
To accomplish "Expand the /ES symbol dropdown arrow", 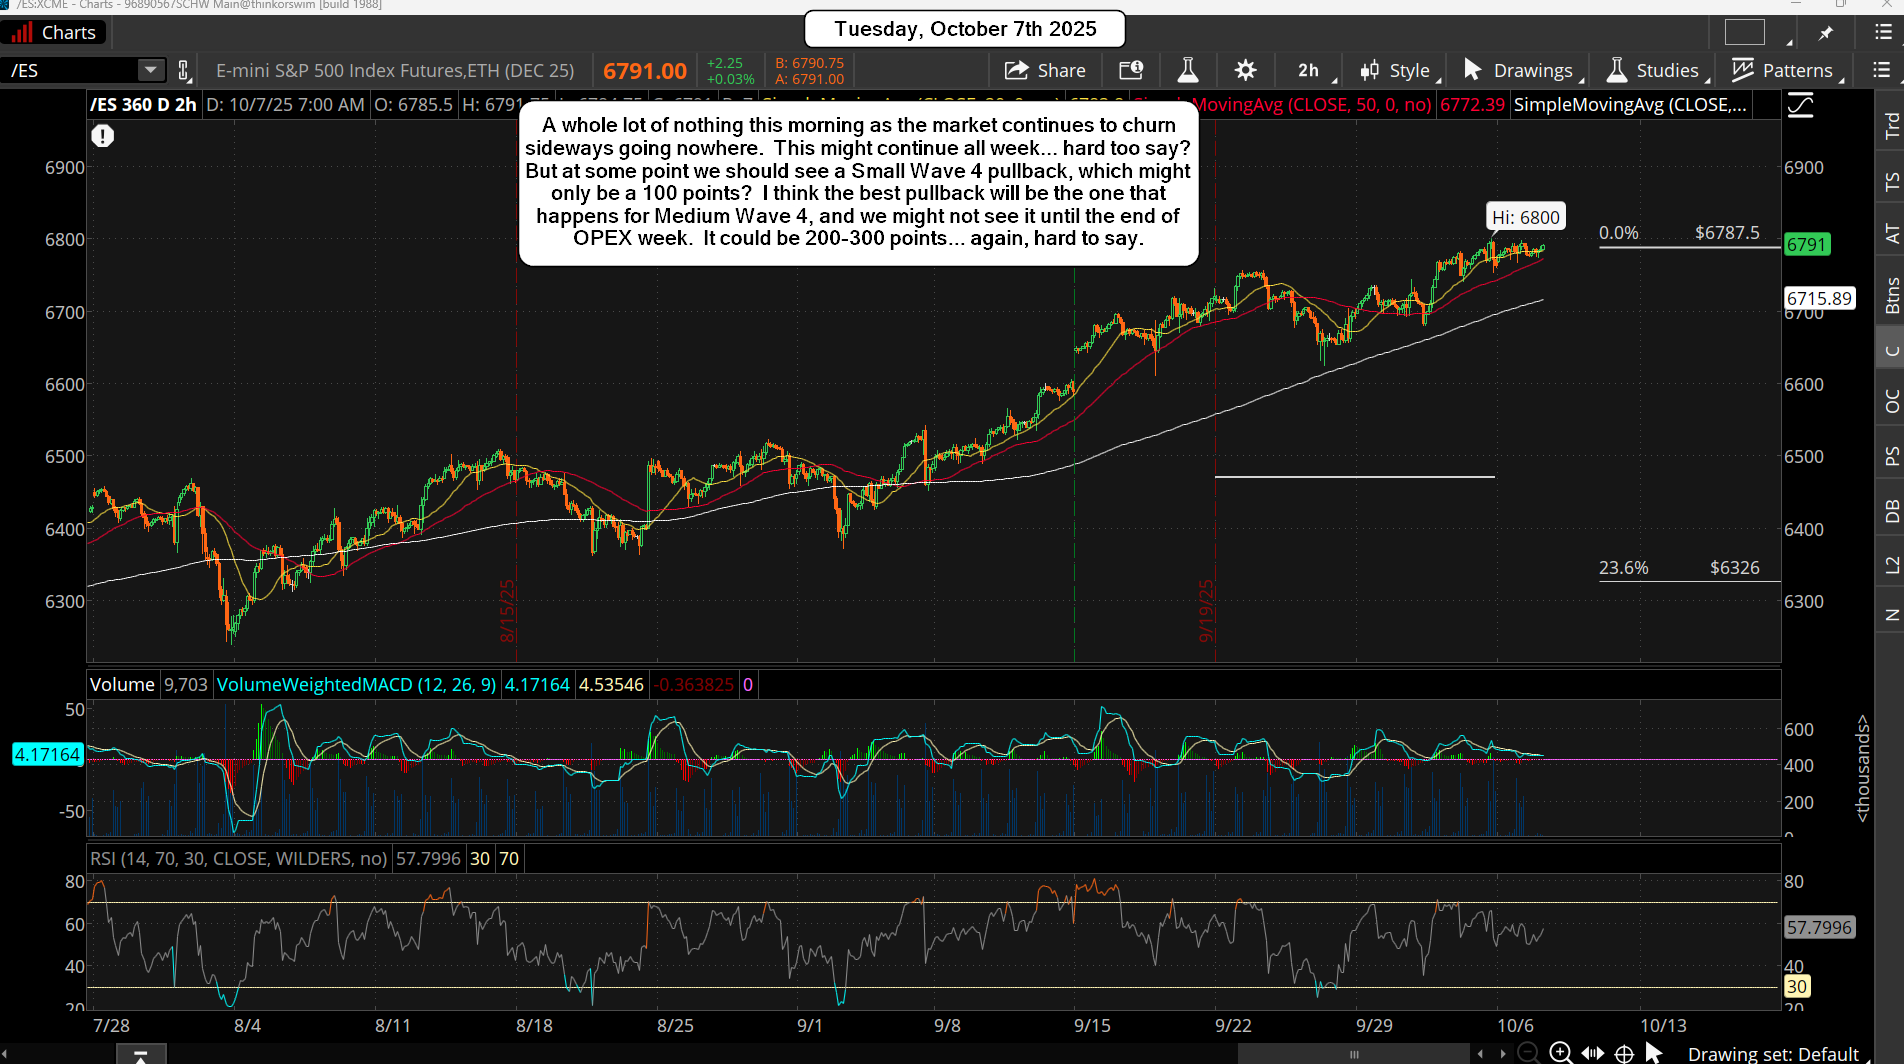I will point(150,70).
